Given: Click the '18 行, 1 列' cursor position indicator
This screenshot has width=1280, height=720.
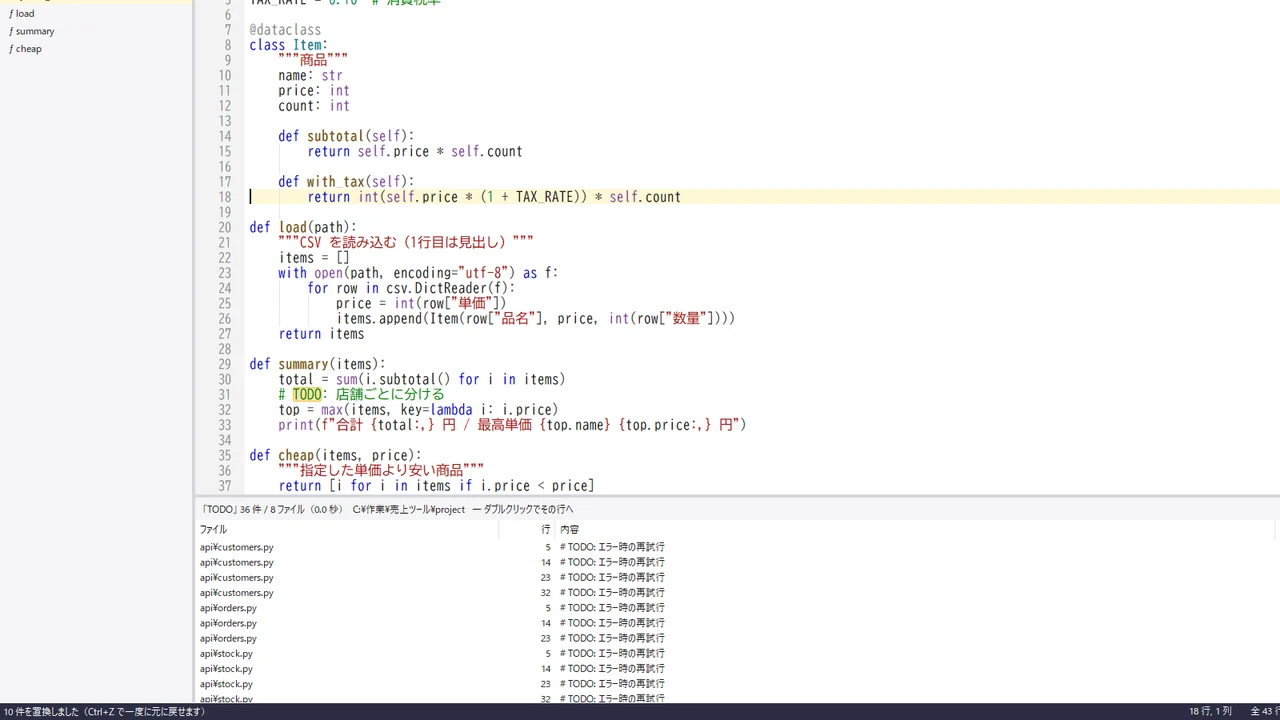Looking at the screenshot, I should [x=1210, y=712].
